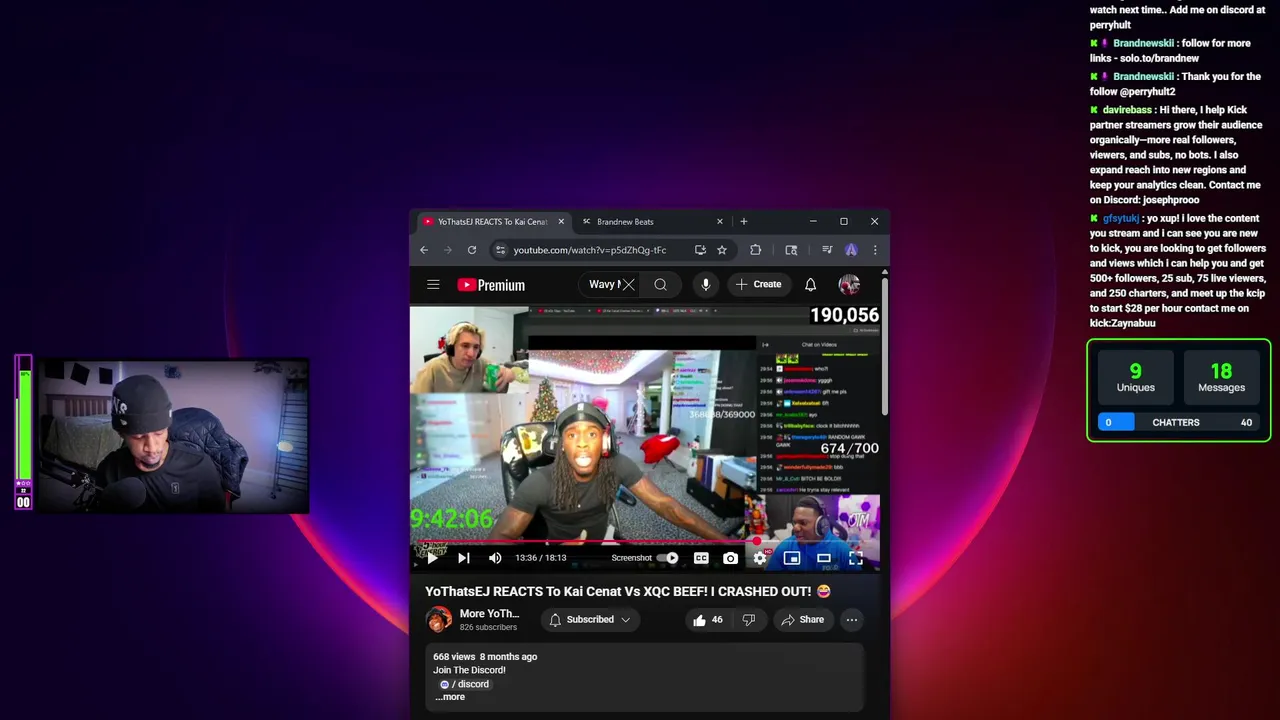The height and width of the screenshot is (720, 1280).
Task: Close the Brandnew Beats tab
Action: pyautogui.click(x=720, y=222)
